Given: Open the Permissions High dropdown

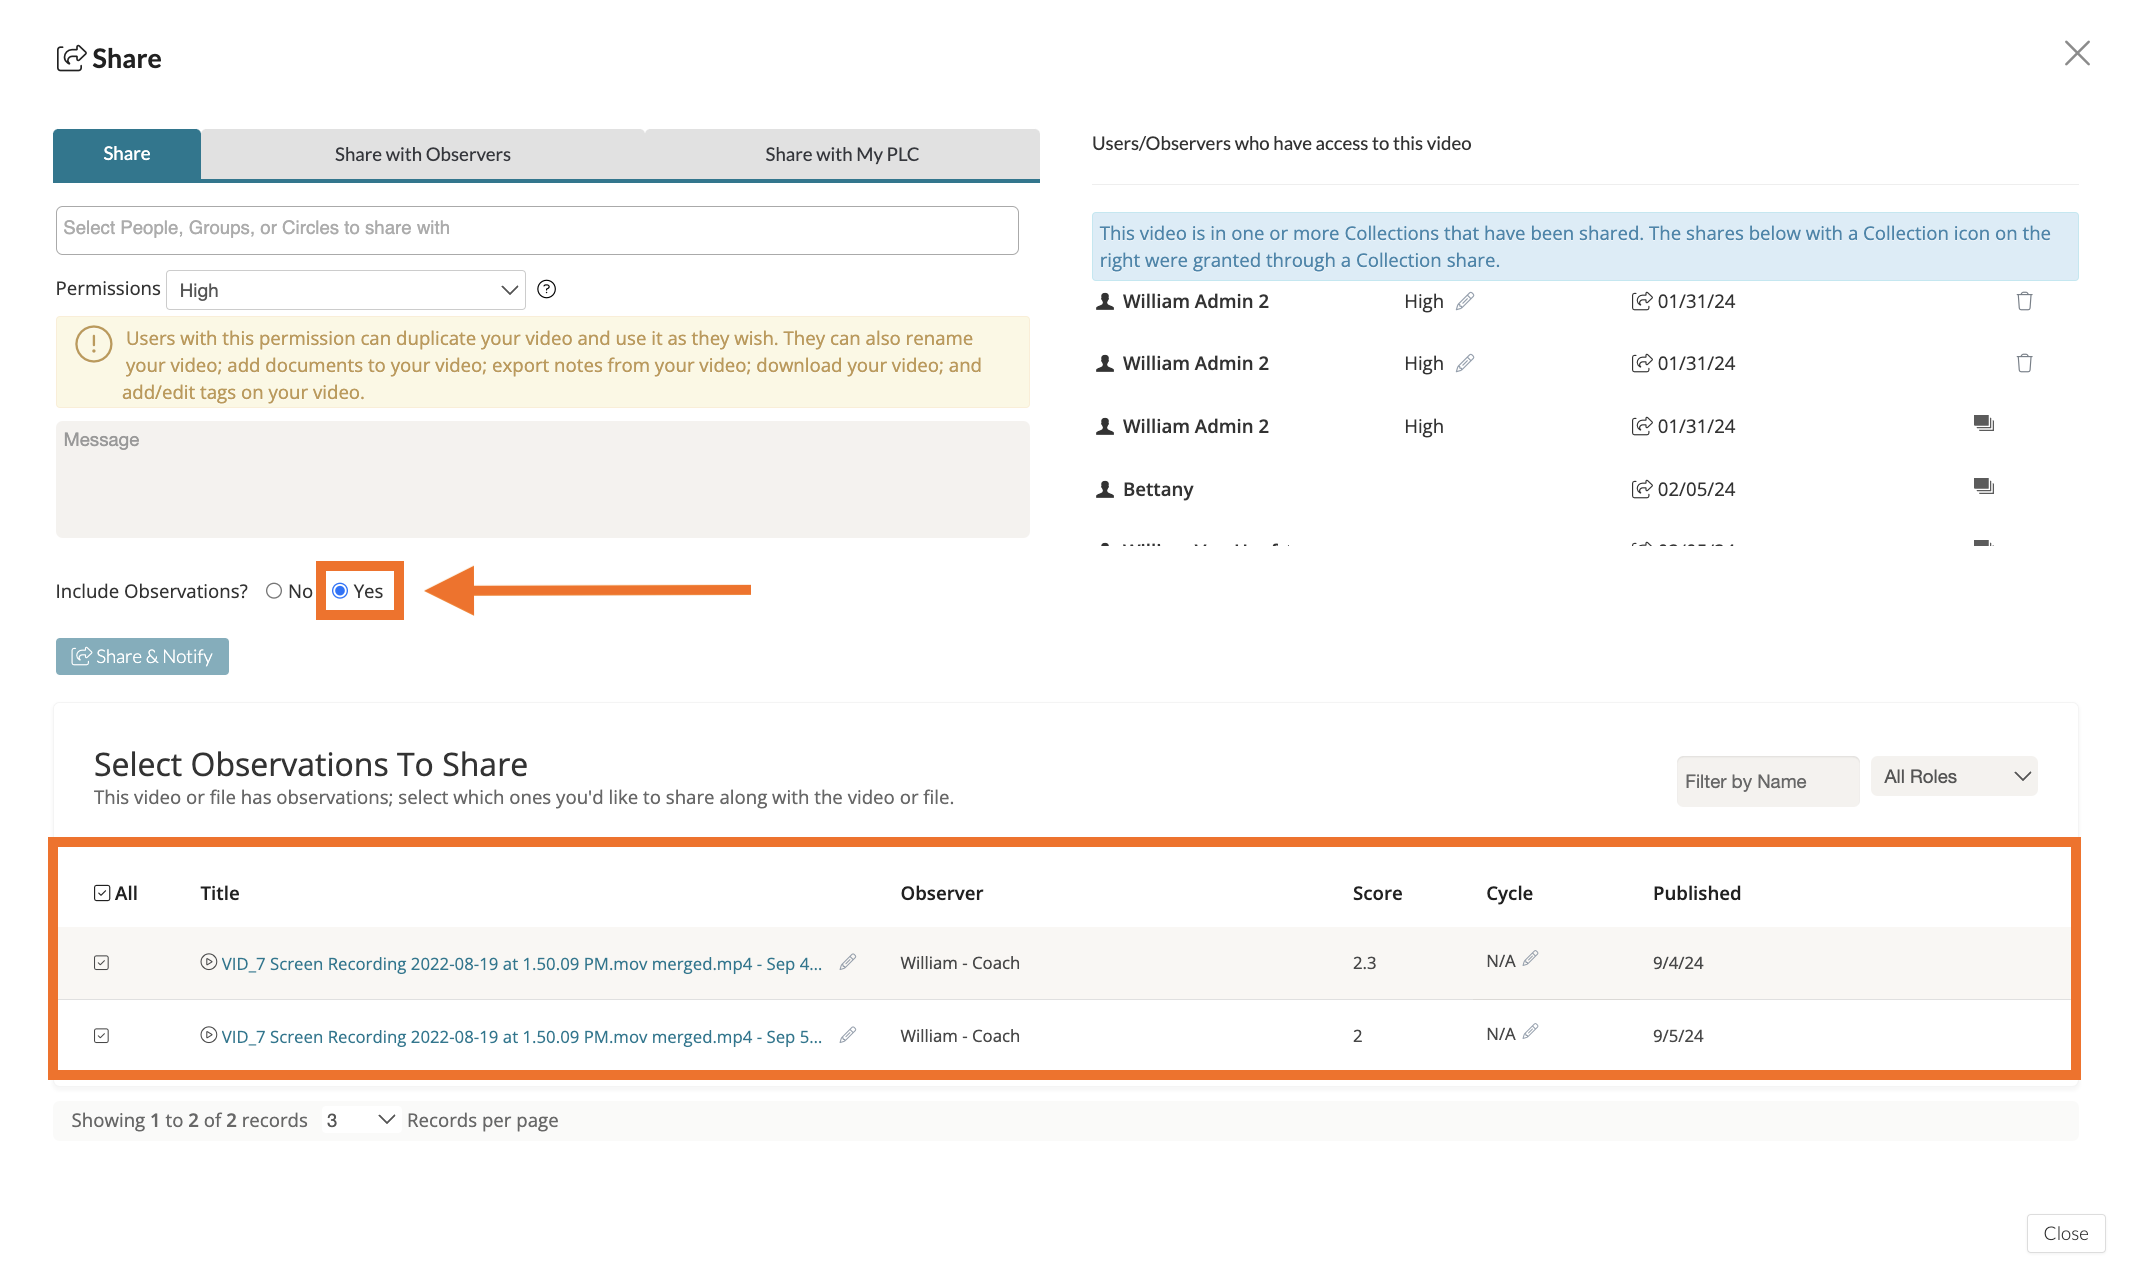Looking at the screenshot, I should point(345,290).
